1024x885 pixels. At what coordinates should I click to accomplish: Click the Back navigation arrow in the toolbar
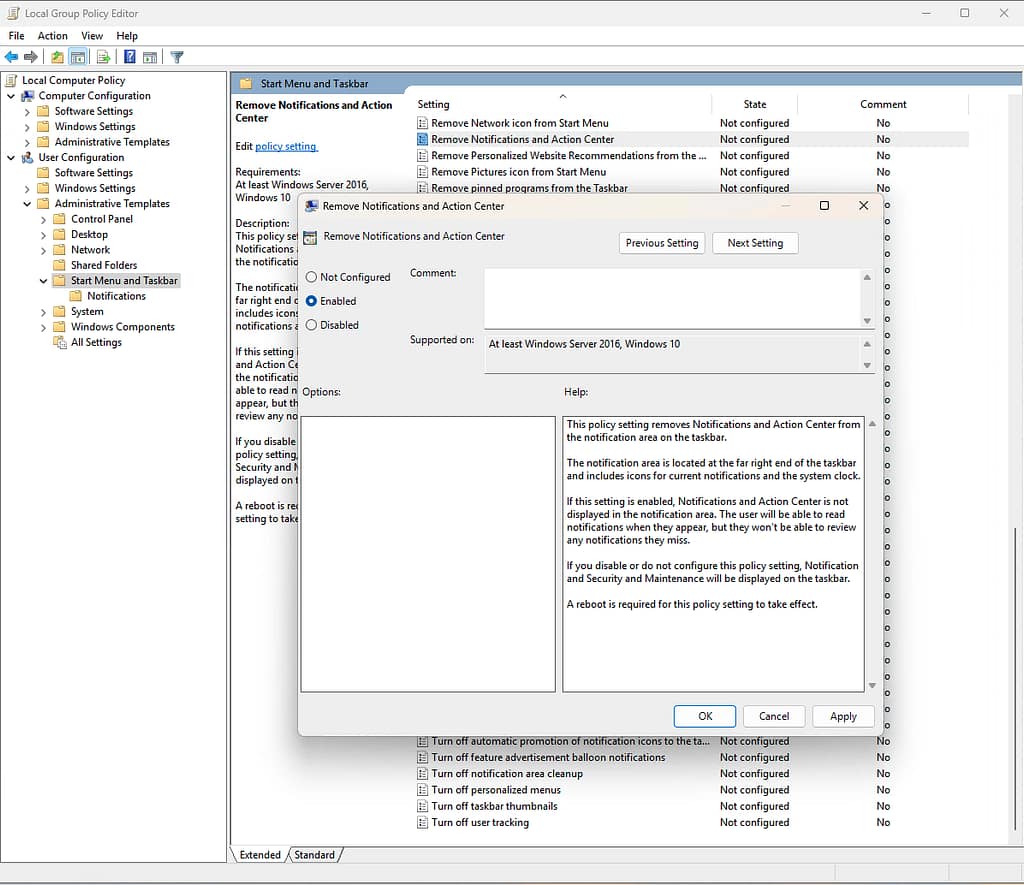coord(11,56)
